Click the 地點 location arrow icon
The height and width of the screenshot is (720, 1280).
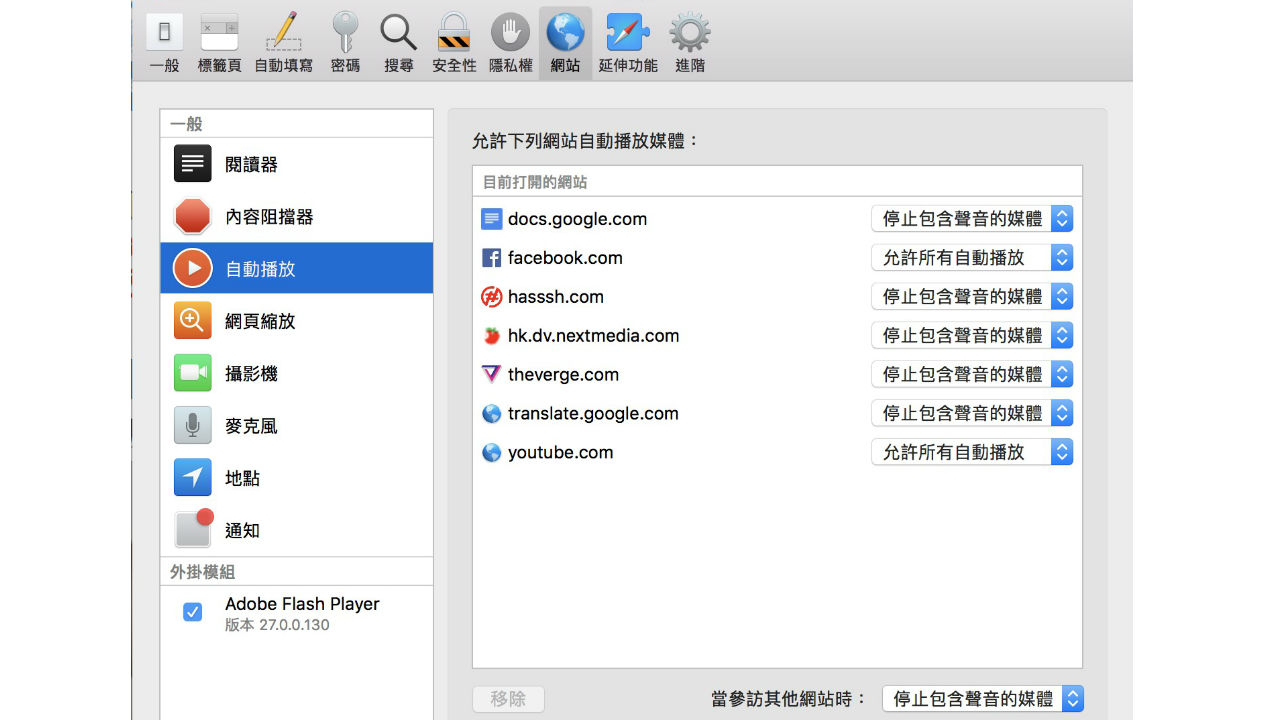coord(193,477)
